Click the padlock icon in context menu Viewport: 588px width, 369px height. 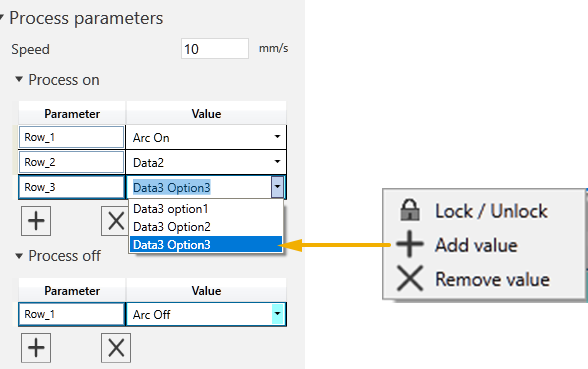tap(410, 210)
